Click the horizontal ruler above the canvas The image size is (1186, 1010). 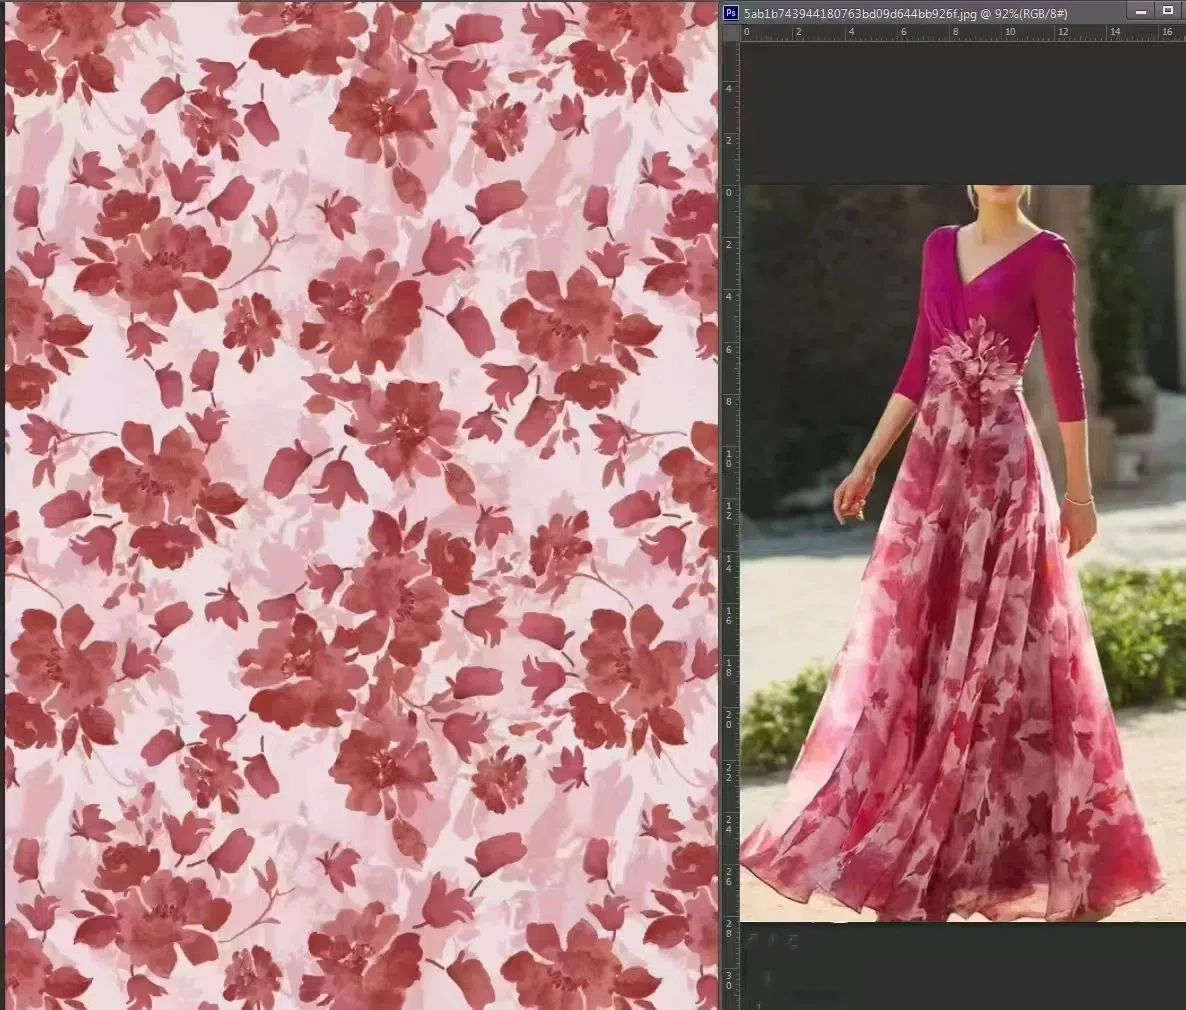pos(963,33)
